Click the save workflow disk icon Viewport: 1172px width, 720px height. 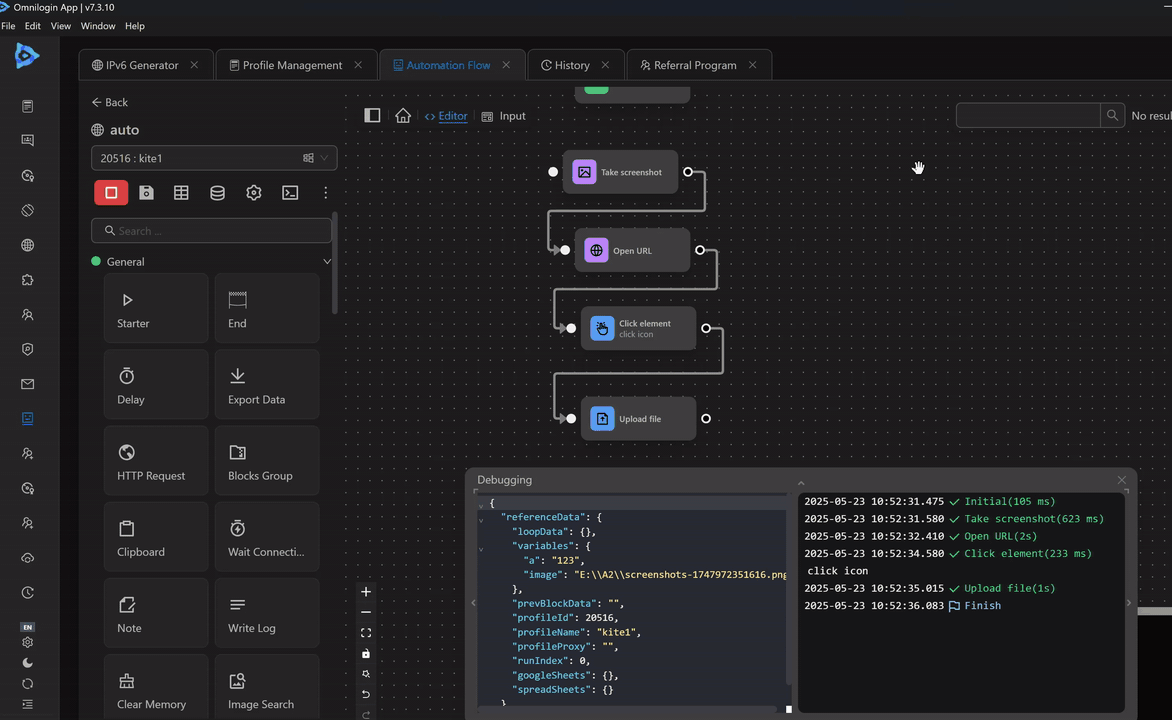[146, 193]
